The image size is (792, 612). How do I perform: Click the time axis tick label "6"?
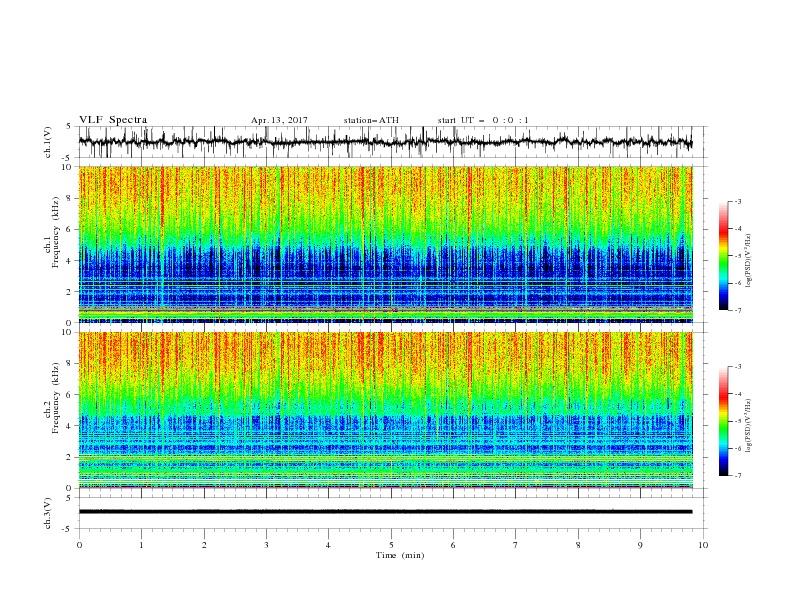453,545
